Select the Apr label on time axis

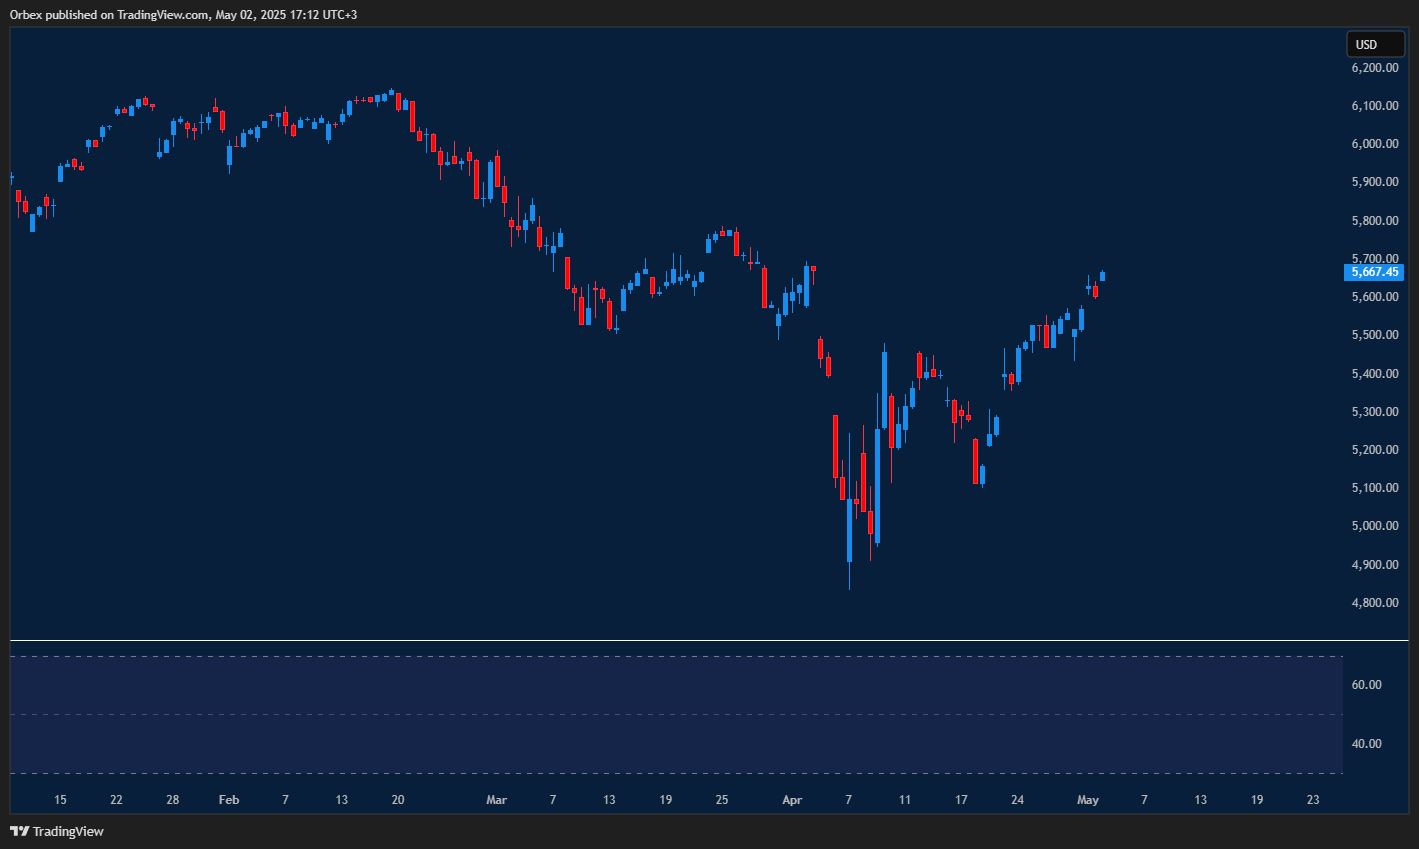pos(792,800)
